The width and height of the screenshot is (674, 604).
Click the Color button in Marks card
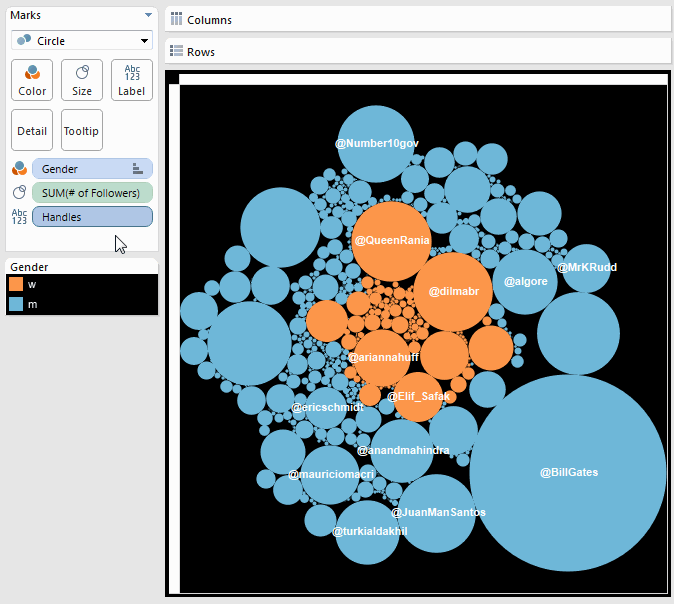[x=32, y=80]
